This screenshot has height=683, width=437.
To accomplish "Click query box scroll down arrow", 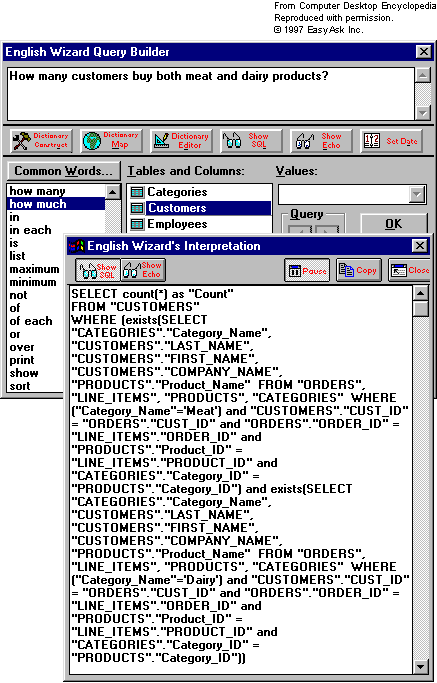I will [x=422, y=113].
